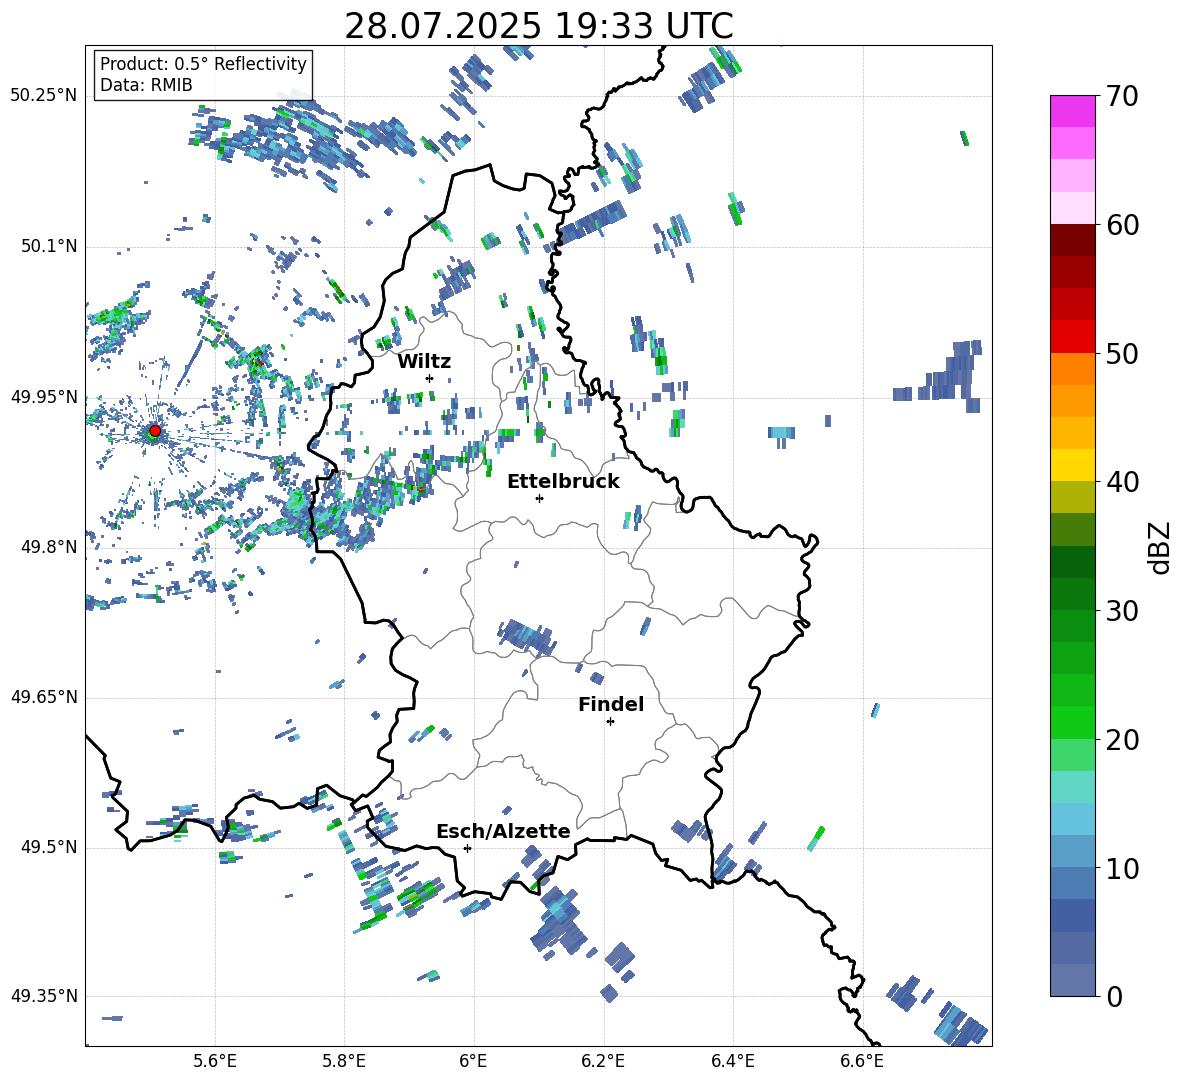Click the longitude label 6.6°E
Screen dimensions: 1184x1081
point(862,1061)
